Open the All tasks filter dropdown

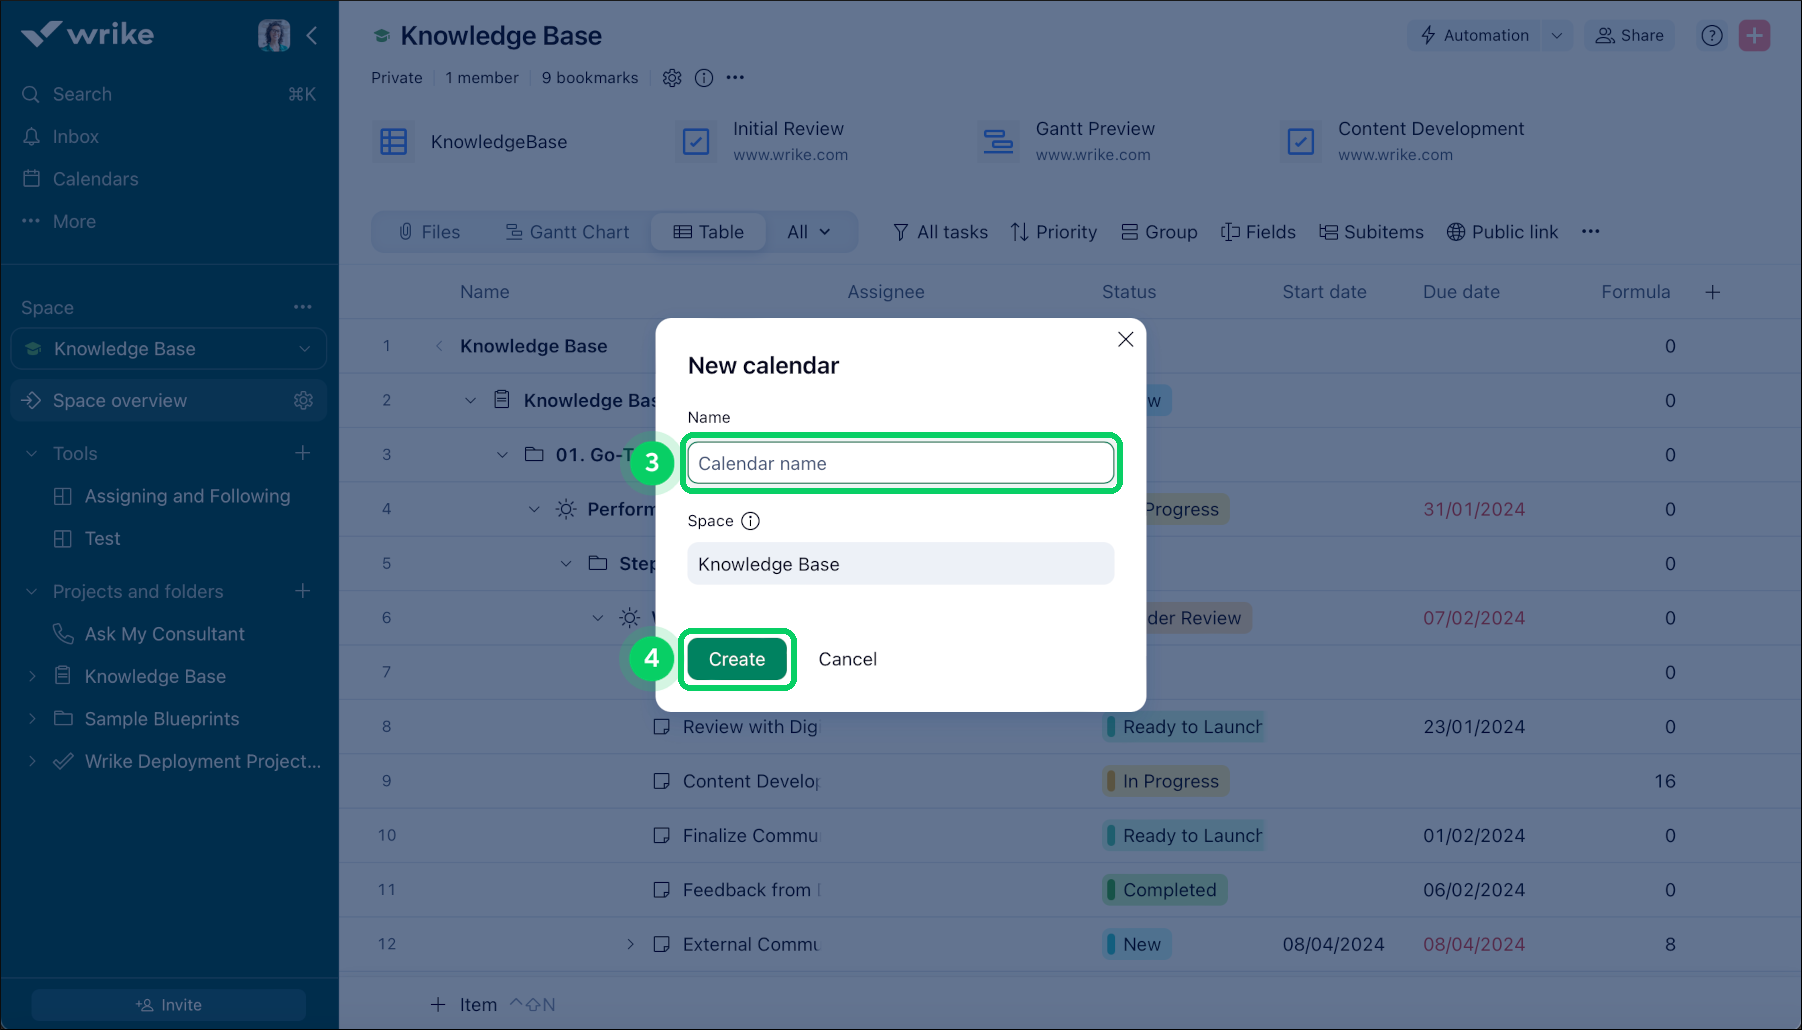(x=940, y=231)
